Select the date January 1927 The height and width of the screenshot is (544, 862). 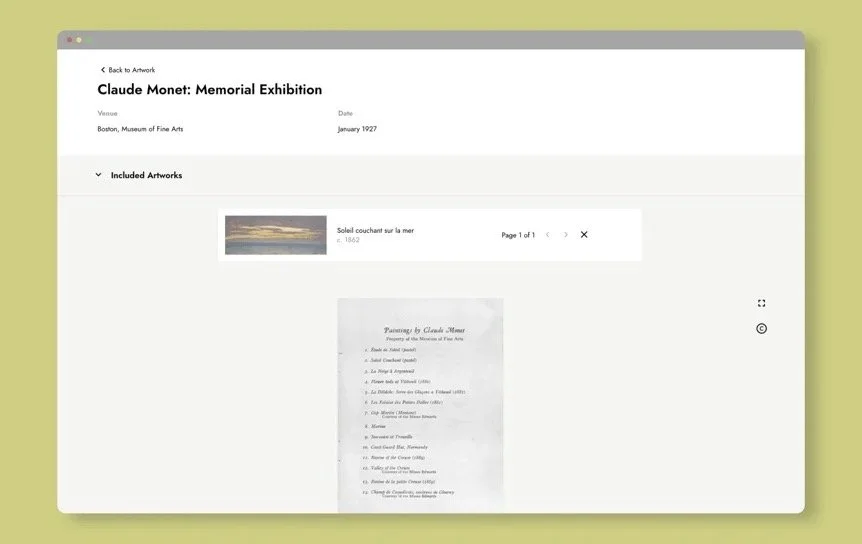[x=357, y=129]
